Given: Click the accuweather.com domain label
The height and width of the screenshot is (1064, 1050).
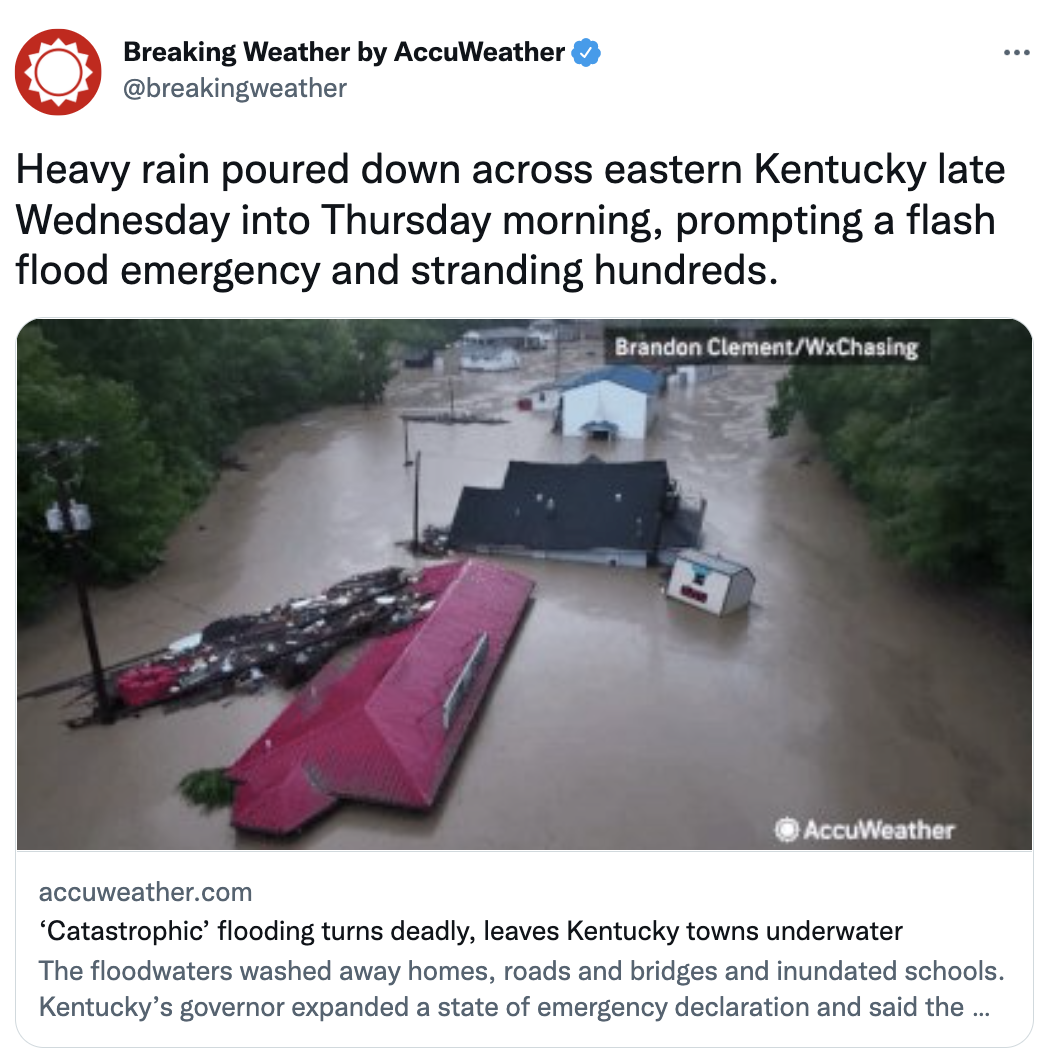Looking at the screenshot, I should [145, 892].
